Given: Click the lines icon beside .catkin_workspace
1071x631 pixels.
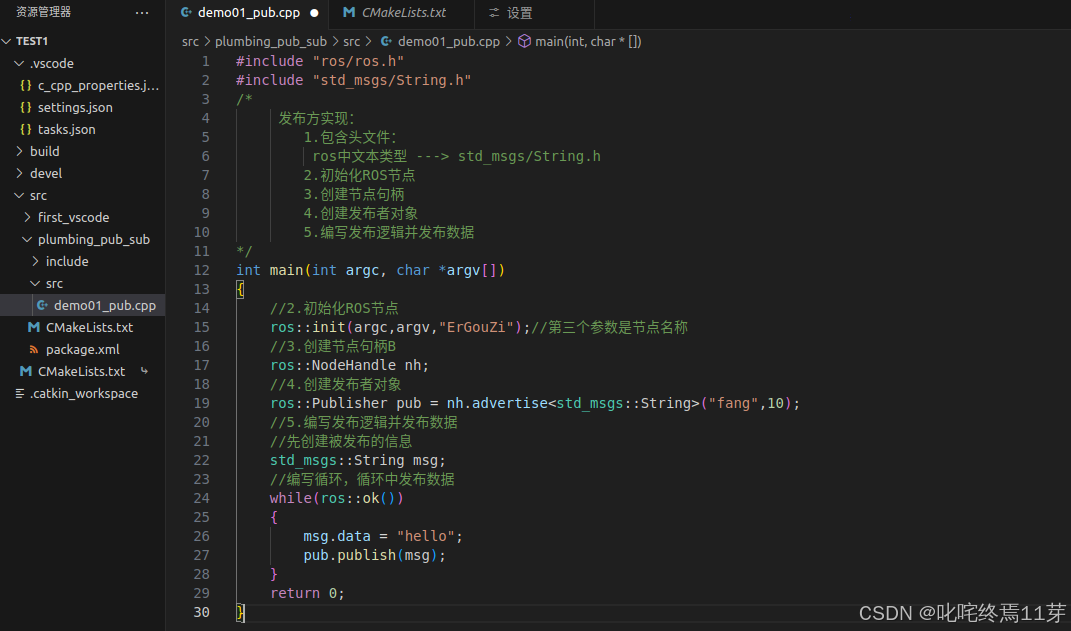Looking at the screenshot, I should (20, 393).
